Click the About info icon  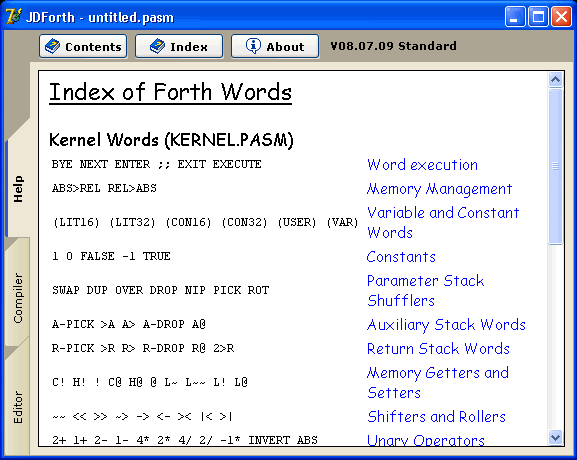coord(253,46)
